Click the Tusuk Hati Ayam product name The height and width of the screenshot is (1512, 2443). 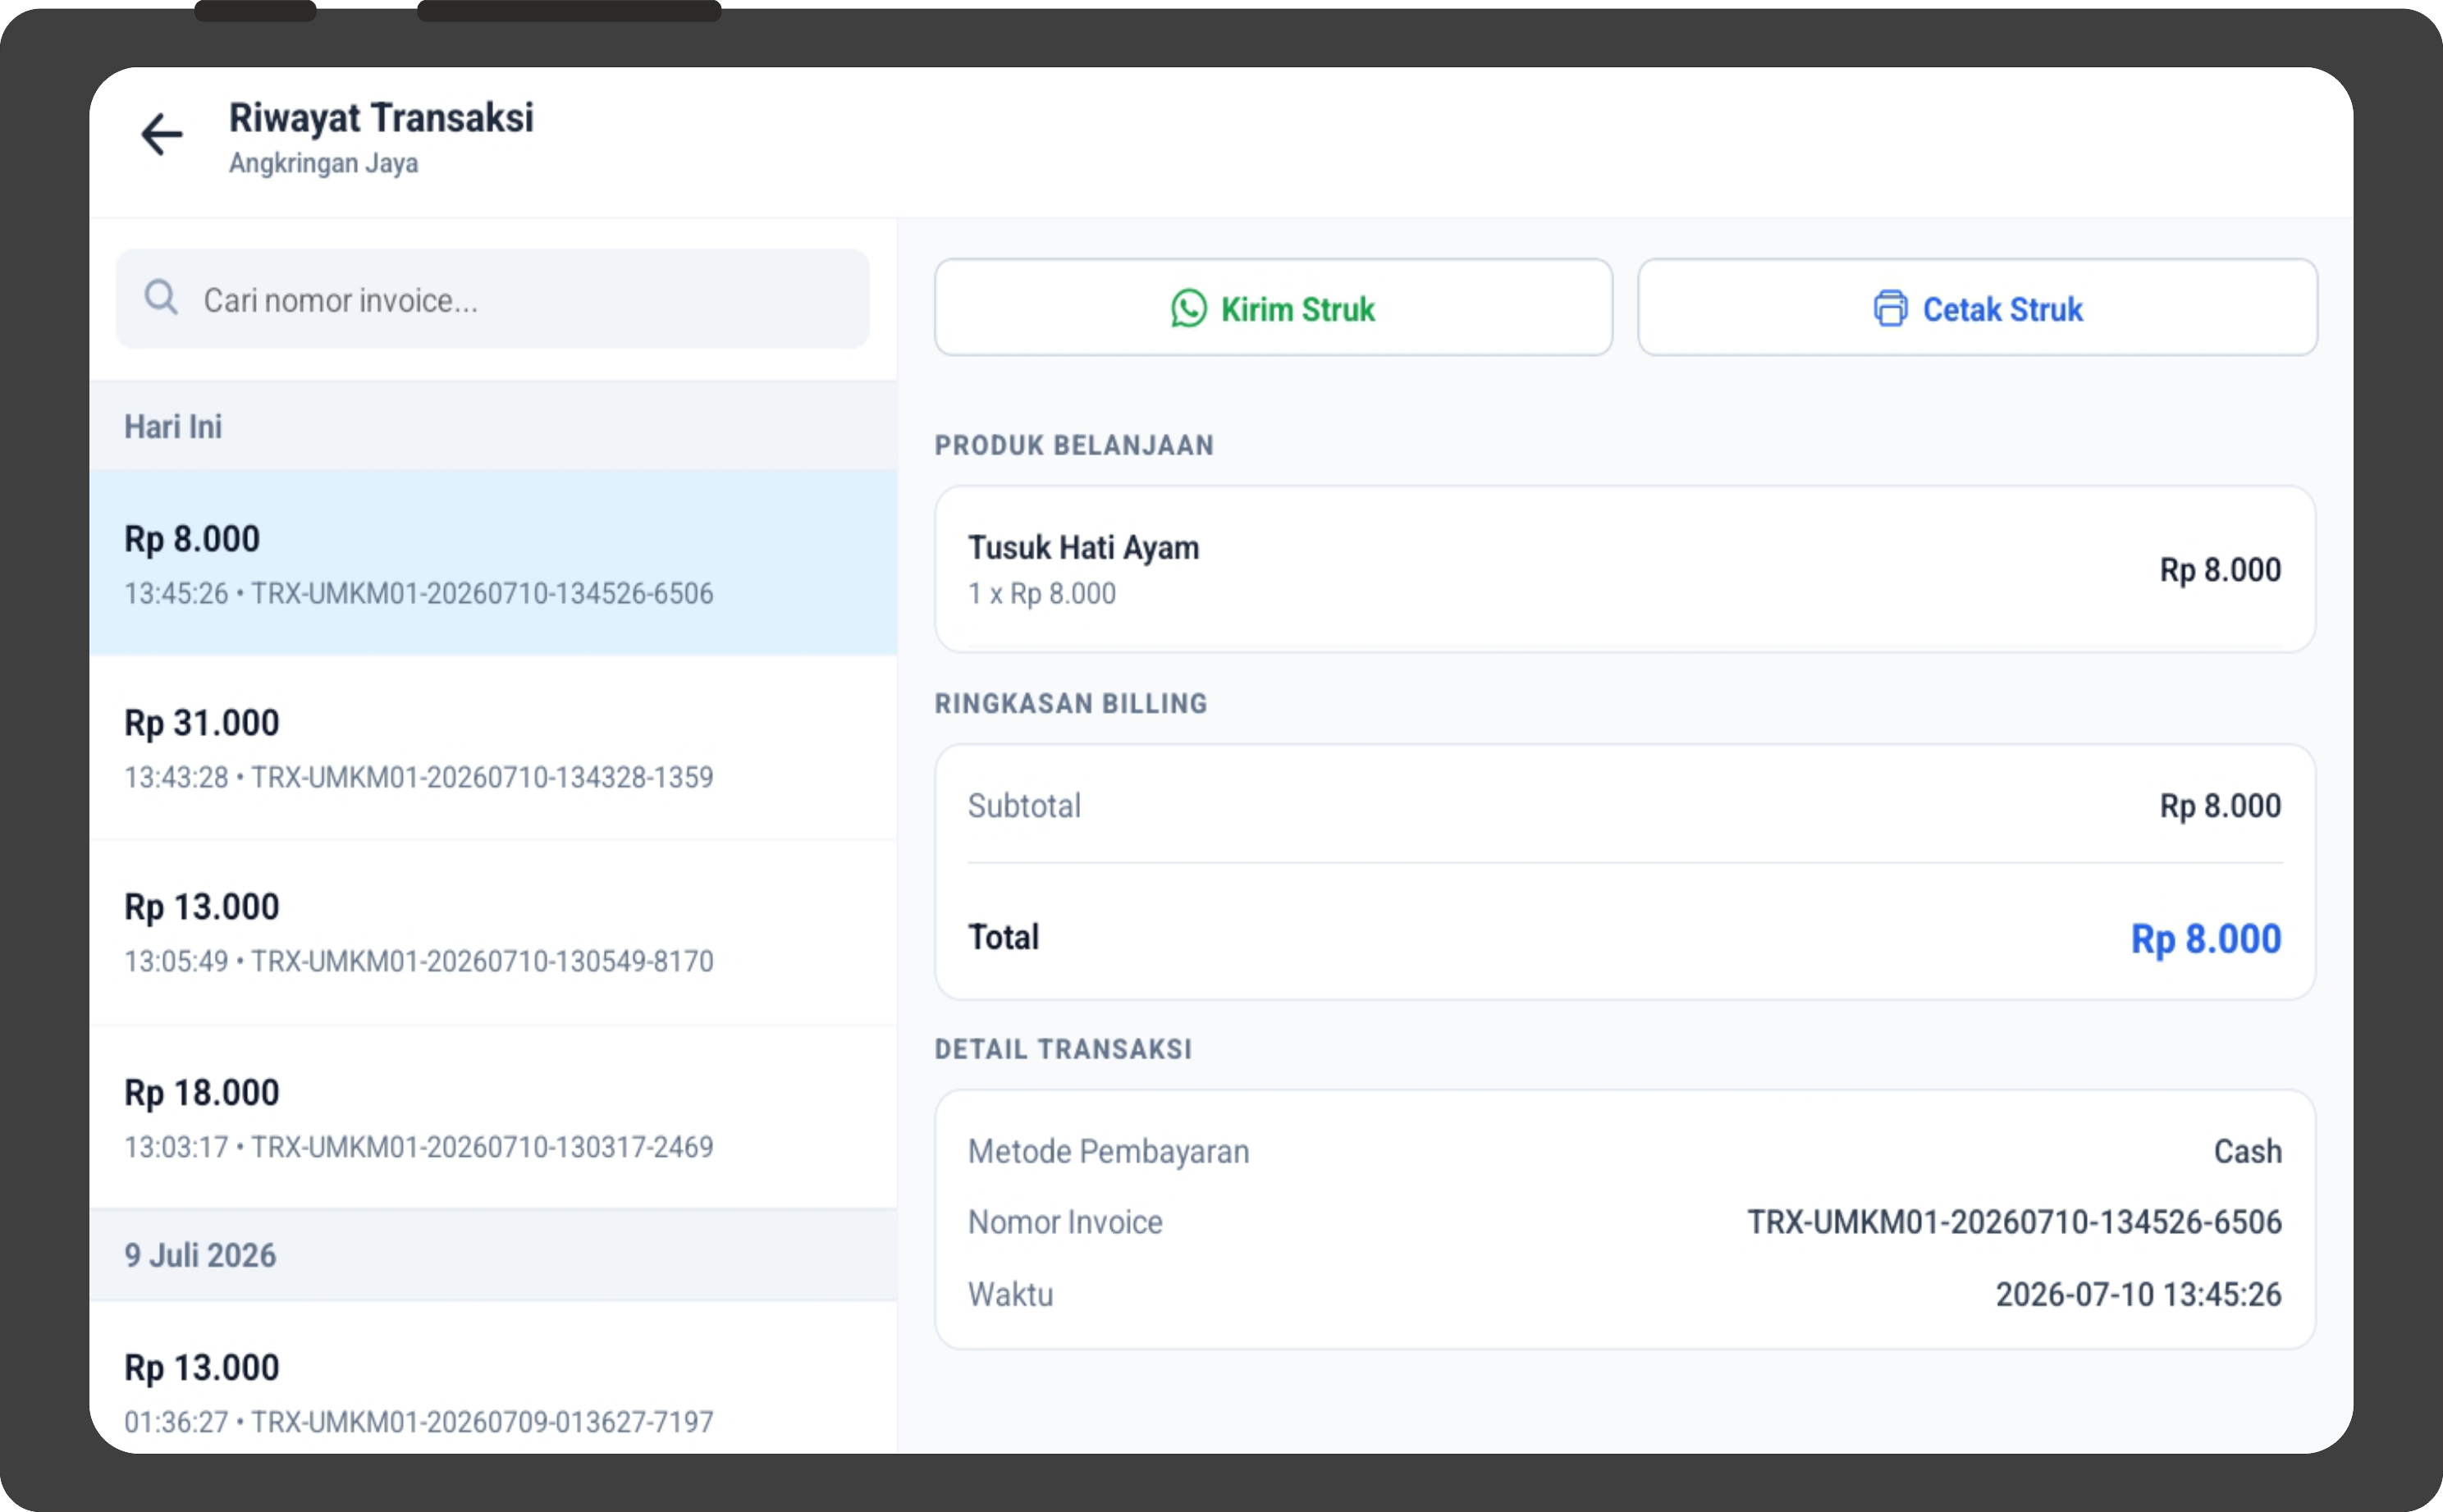(1083, 548)
